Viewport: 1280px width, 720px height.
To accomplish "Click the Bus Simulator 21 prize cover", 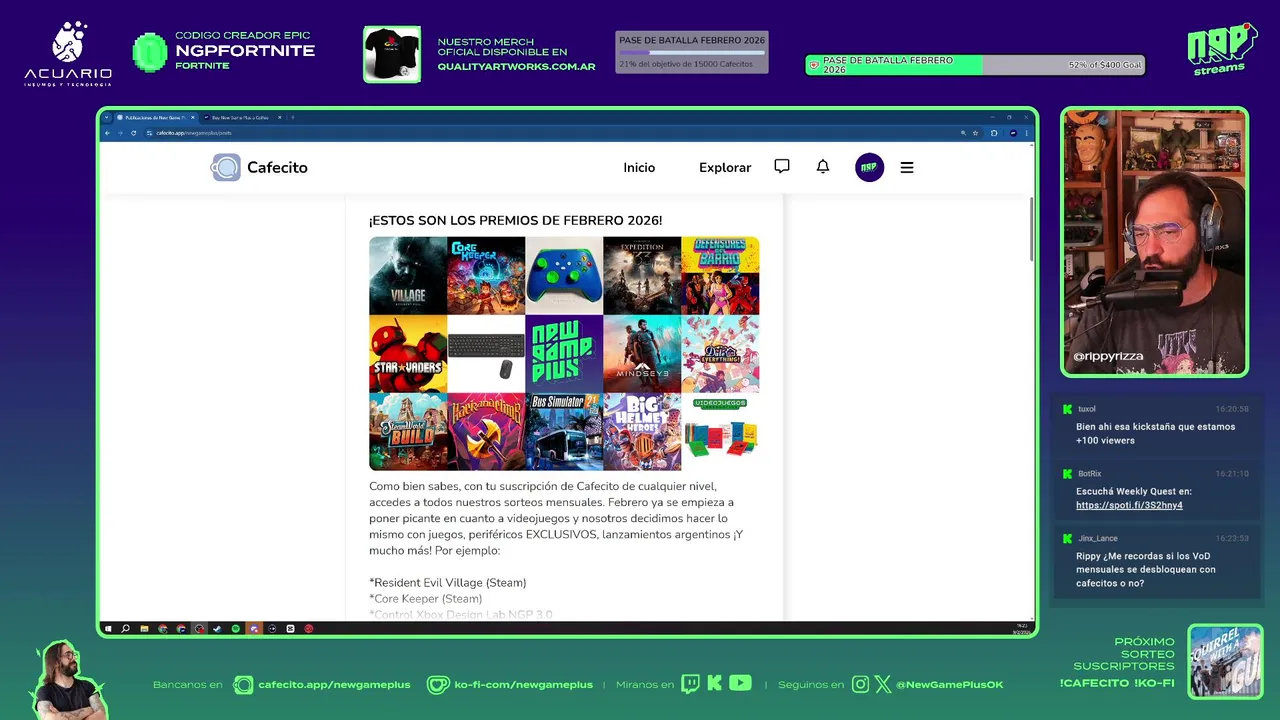I will coord(564,431).
